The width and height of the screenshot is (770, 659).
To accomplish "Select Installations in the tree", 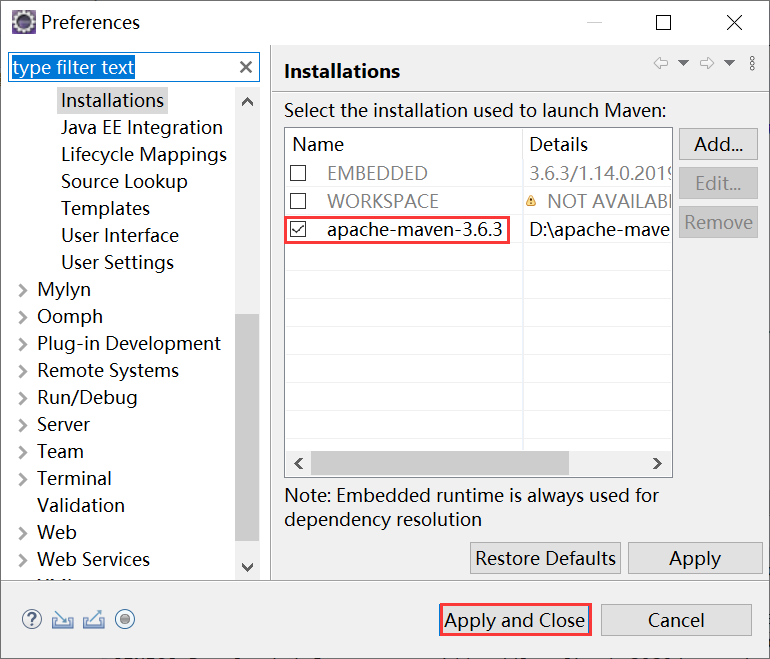I will click(x=112, y=100).
